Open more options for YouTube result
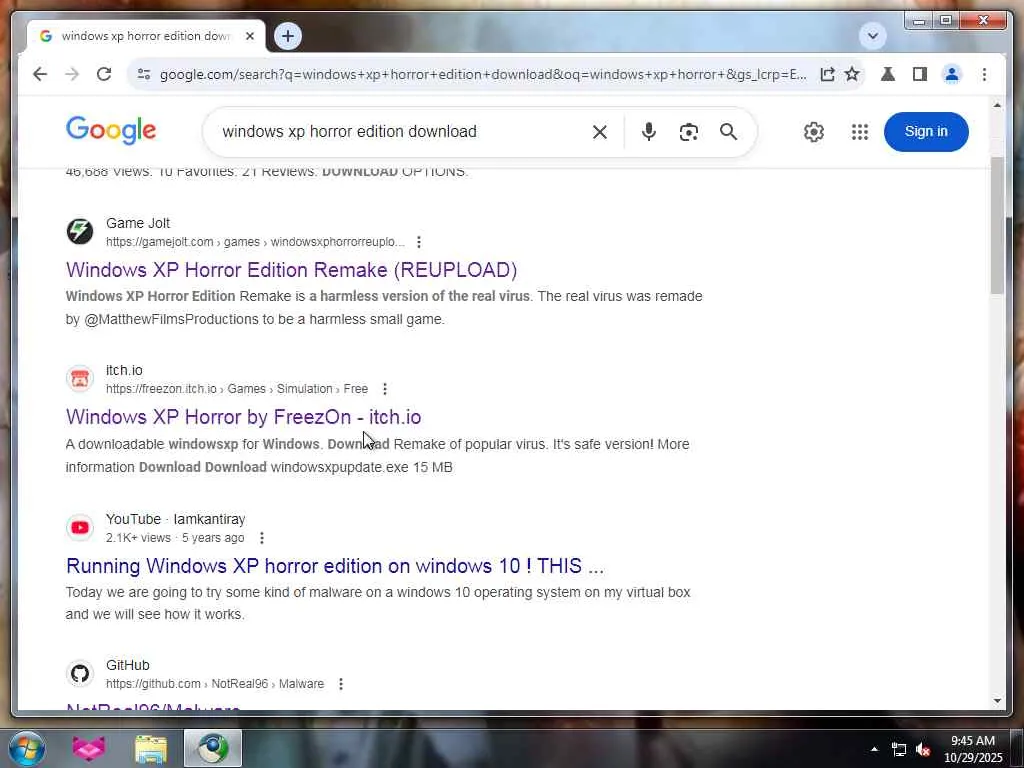This screenshot has height=768, width=1024. (261, 538)
